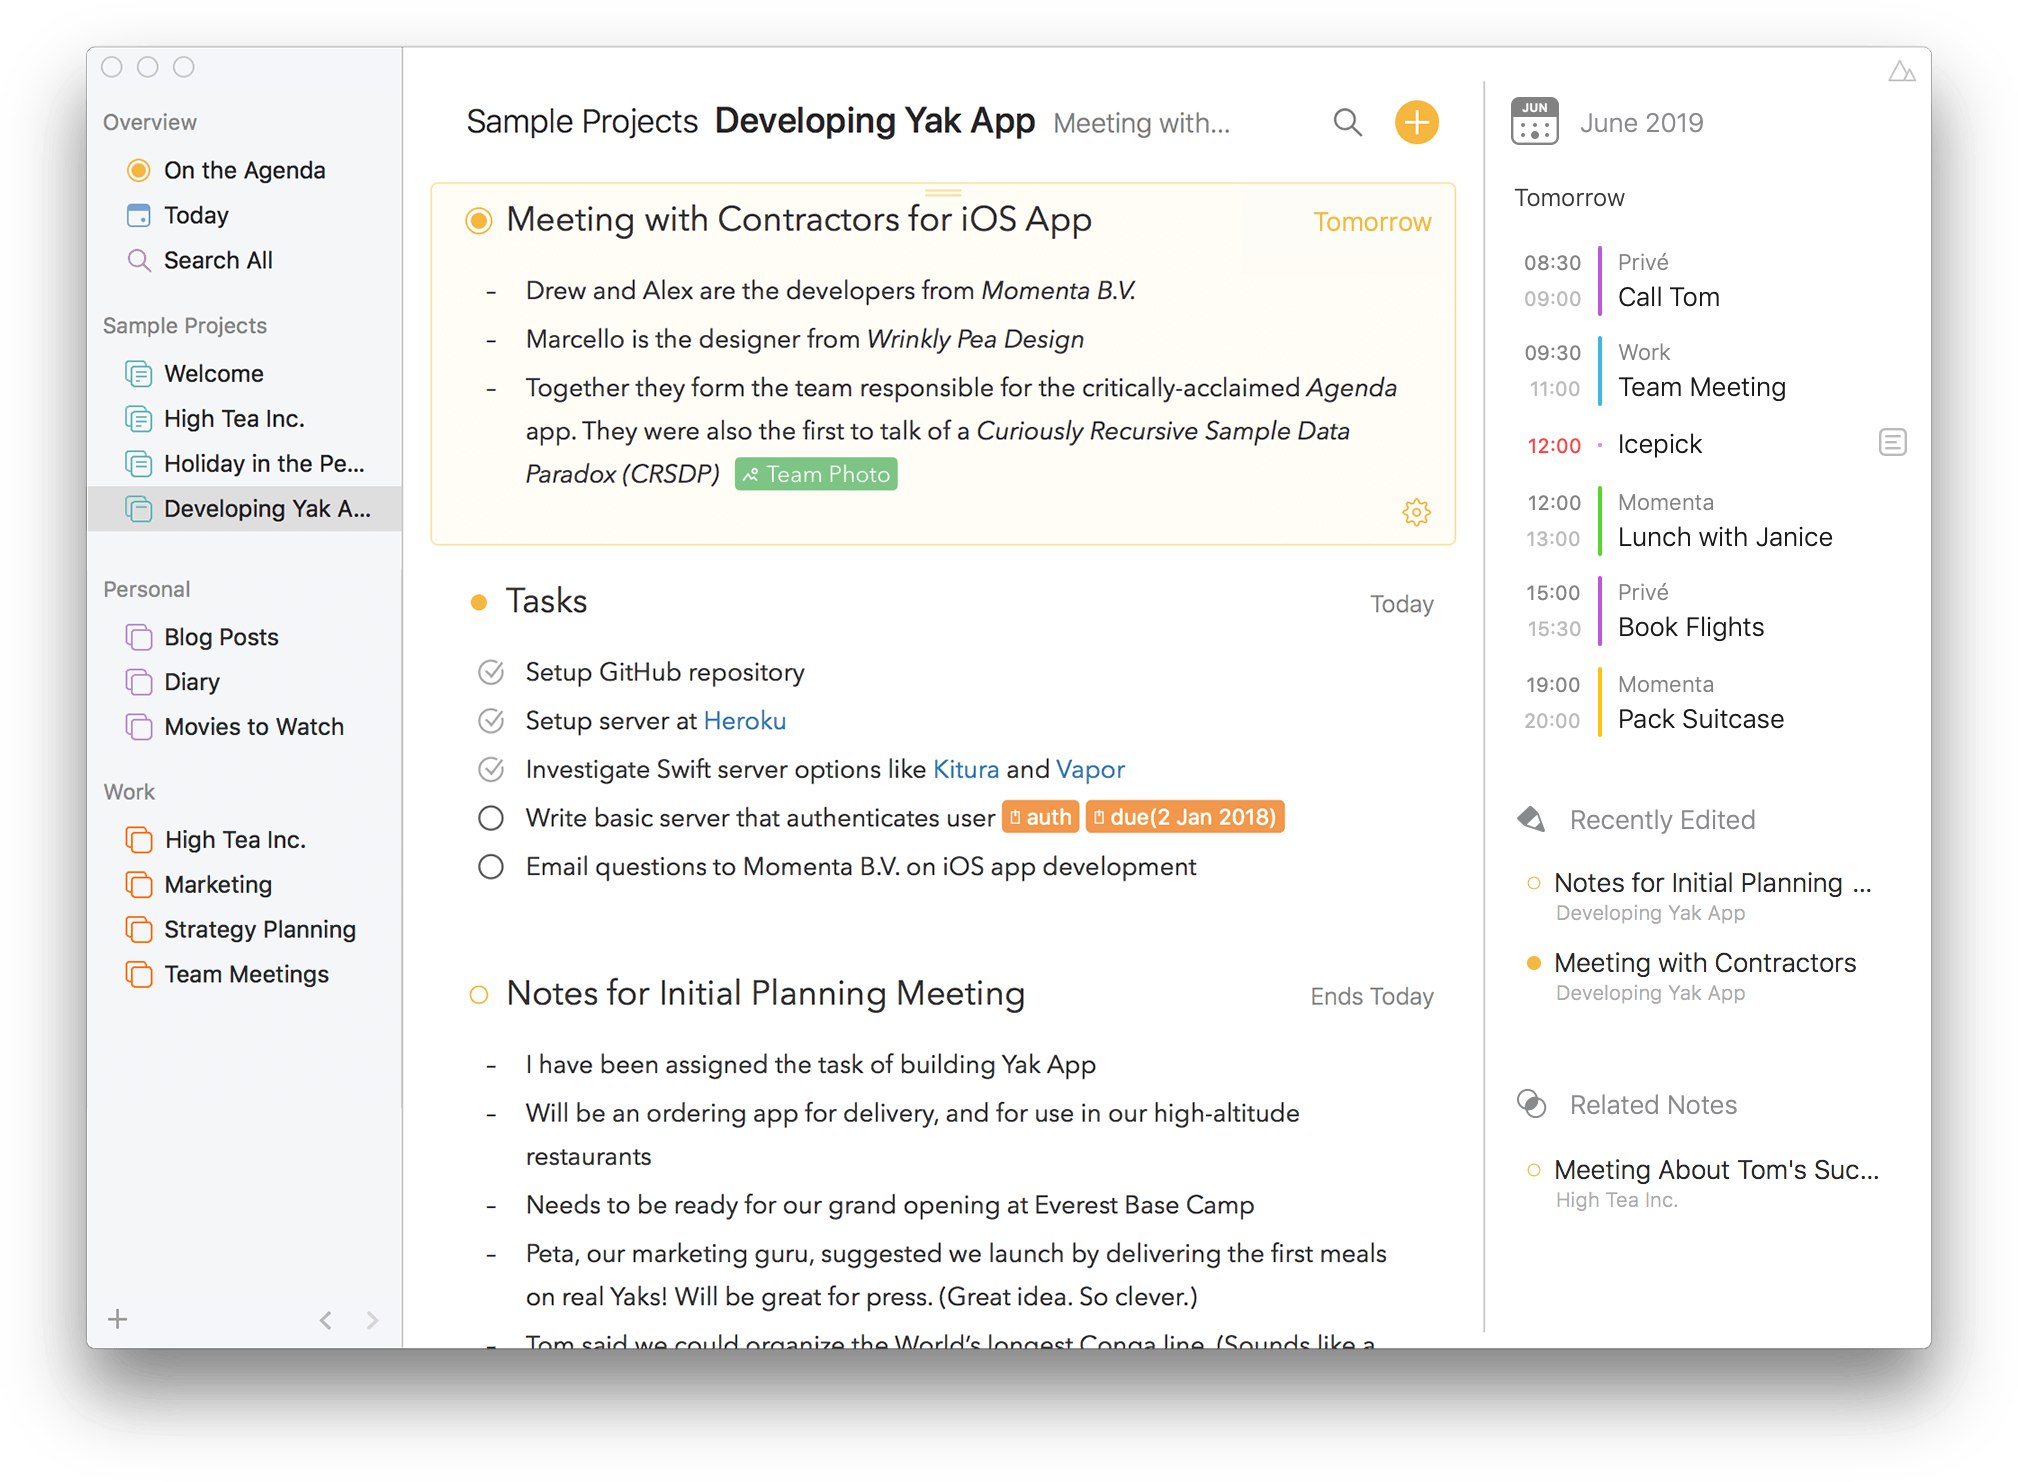Viewport: 2018px width, 1482px height.
Task: Click the note icon beside Icepick event
Action: (1892, 442)
